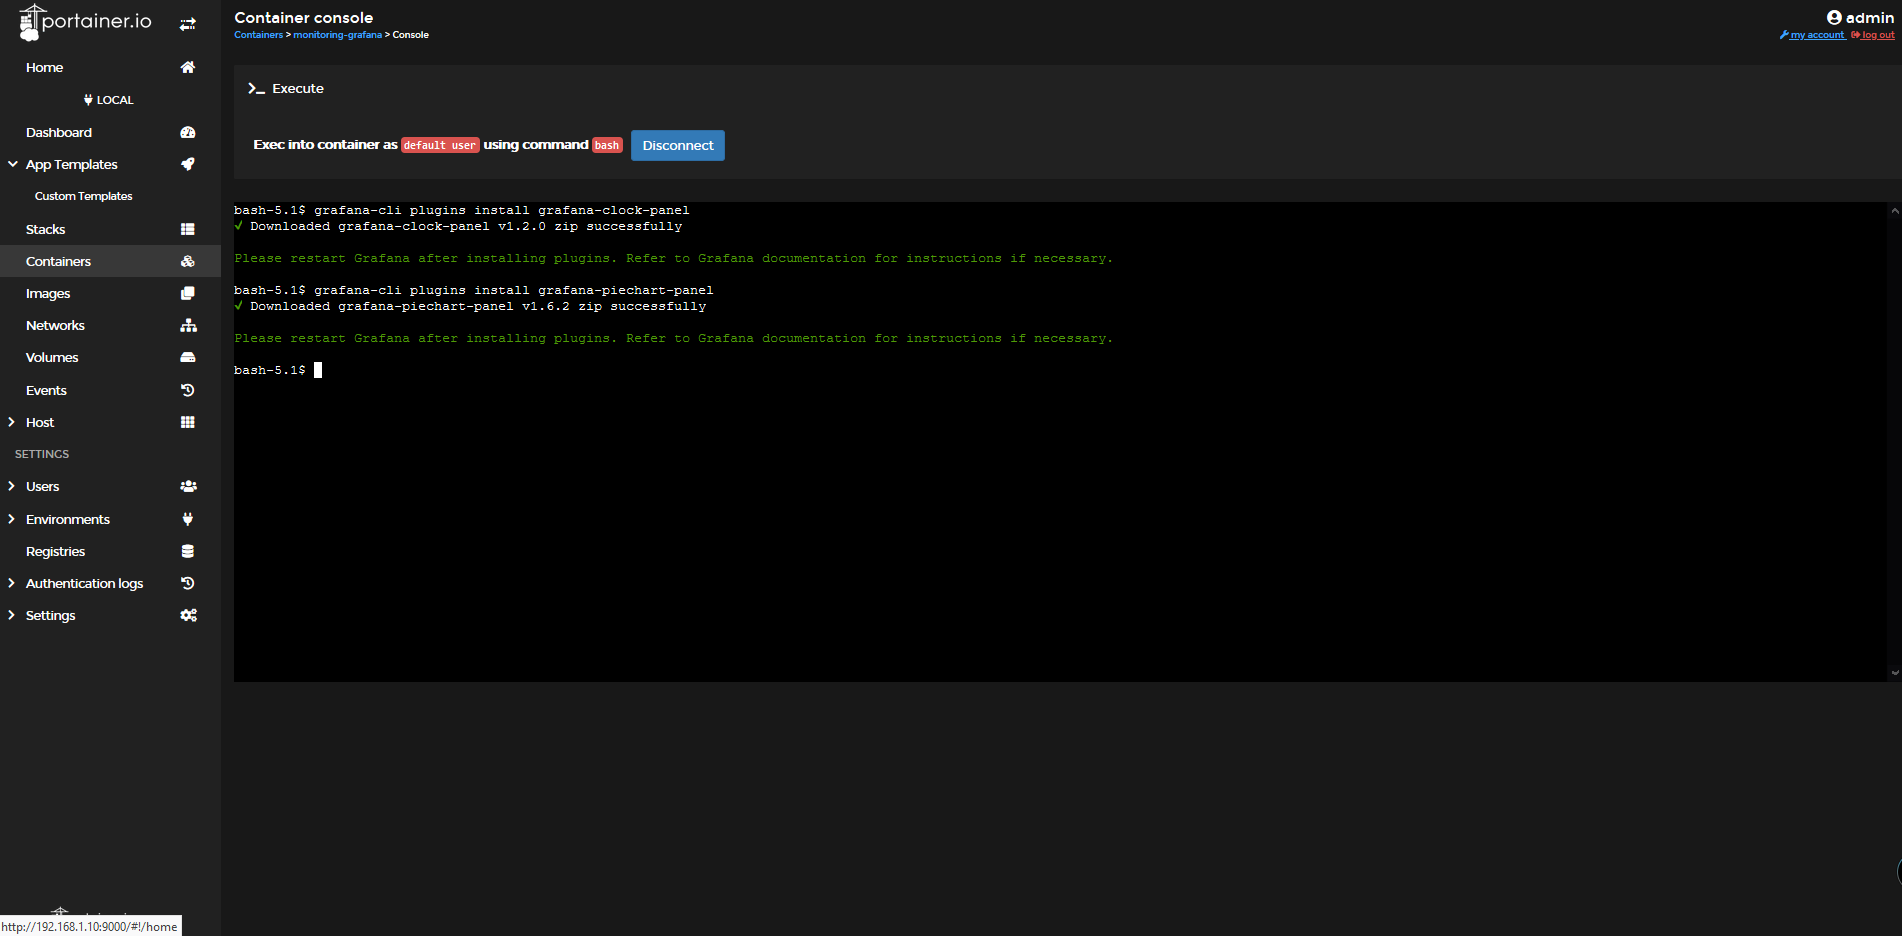Click the Containers cubes icon
Image resolution: width=1902 pixels, height=936 pixels.
coord(187,261)
